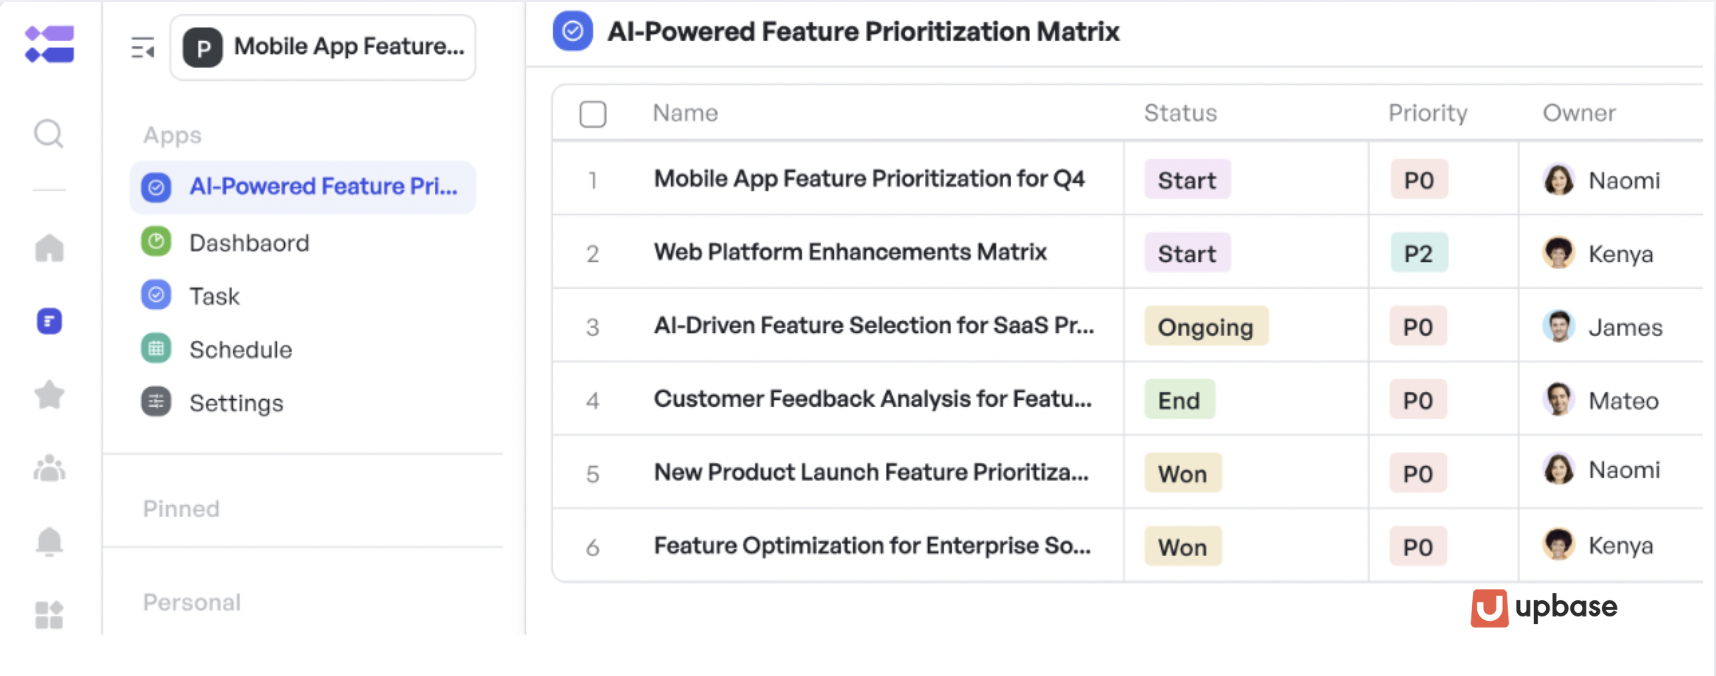
Task: Open the home icon in left rail
Action: tap(49, 248)
